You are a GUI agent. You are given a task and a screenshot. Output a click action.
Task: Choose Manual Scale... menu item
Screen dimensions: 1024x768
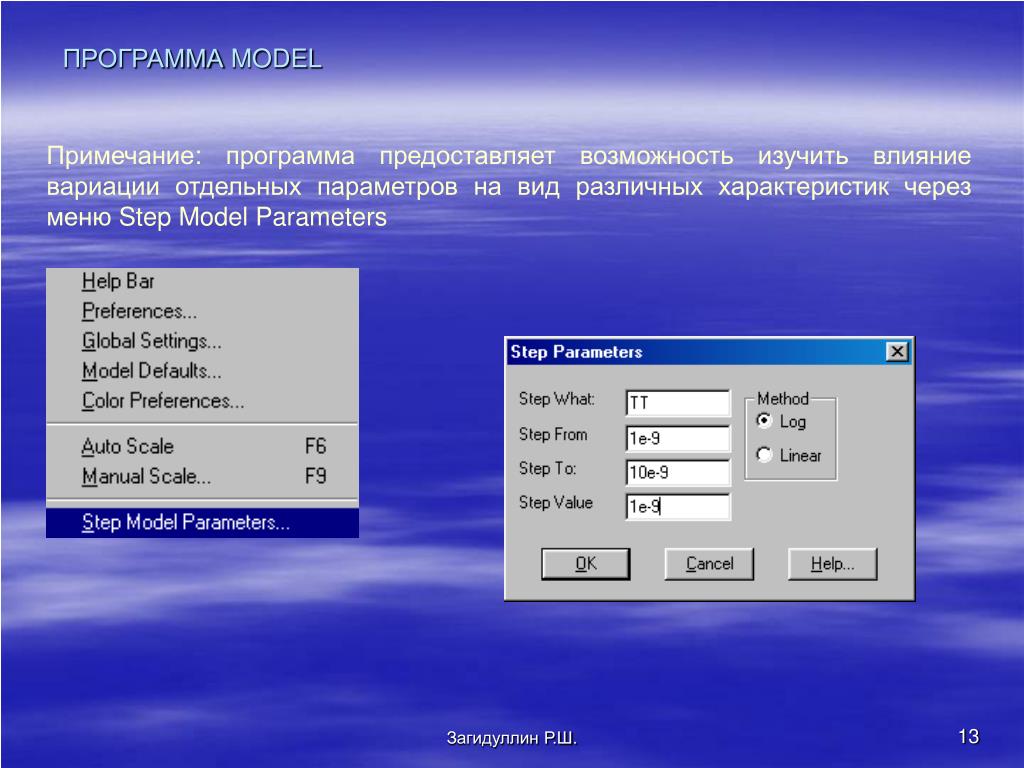pos(202,476)
